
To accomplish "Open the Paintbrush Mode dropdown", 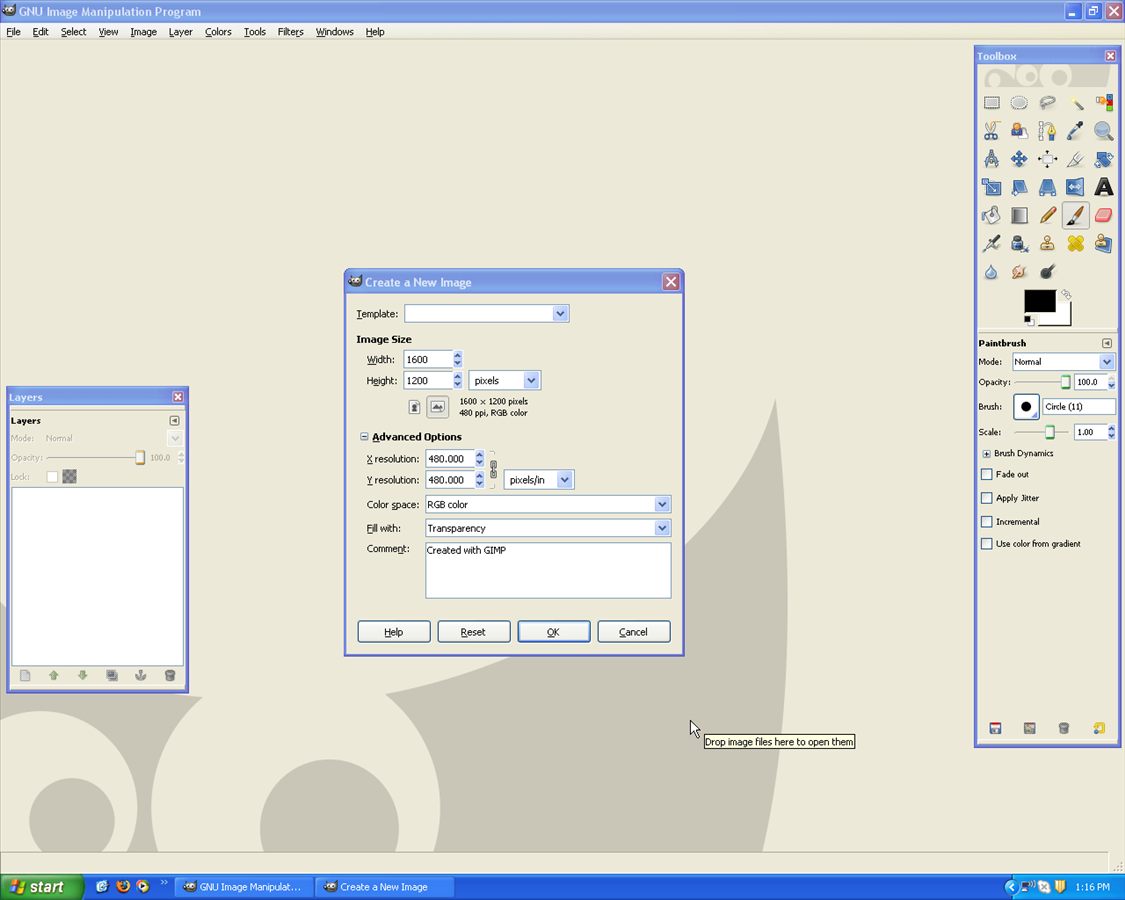I will (1063, 362).
